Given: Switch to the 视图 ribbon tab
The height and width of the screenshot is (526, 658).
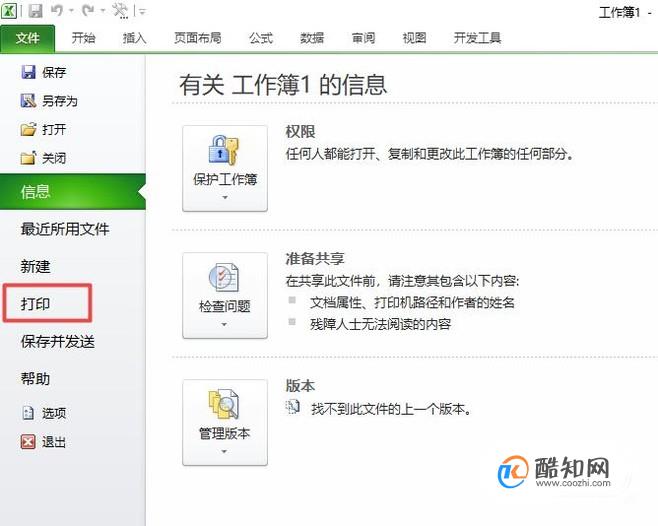Looking at the screenshot, I should (x=415, y=38).
